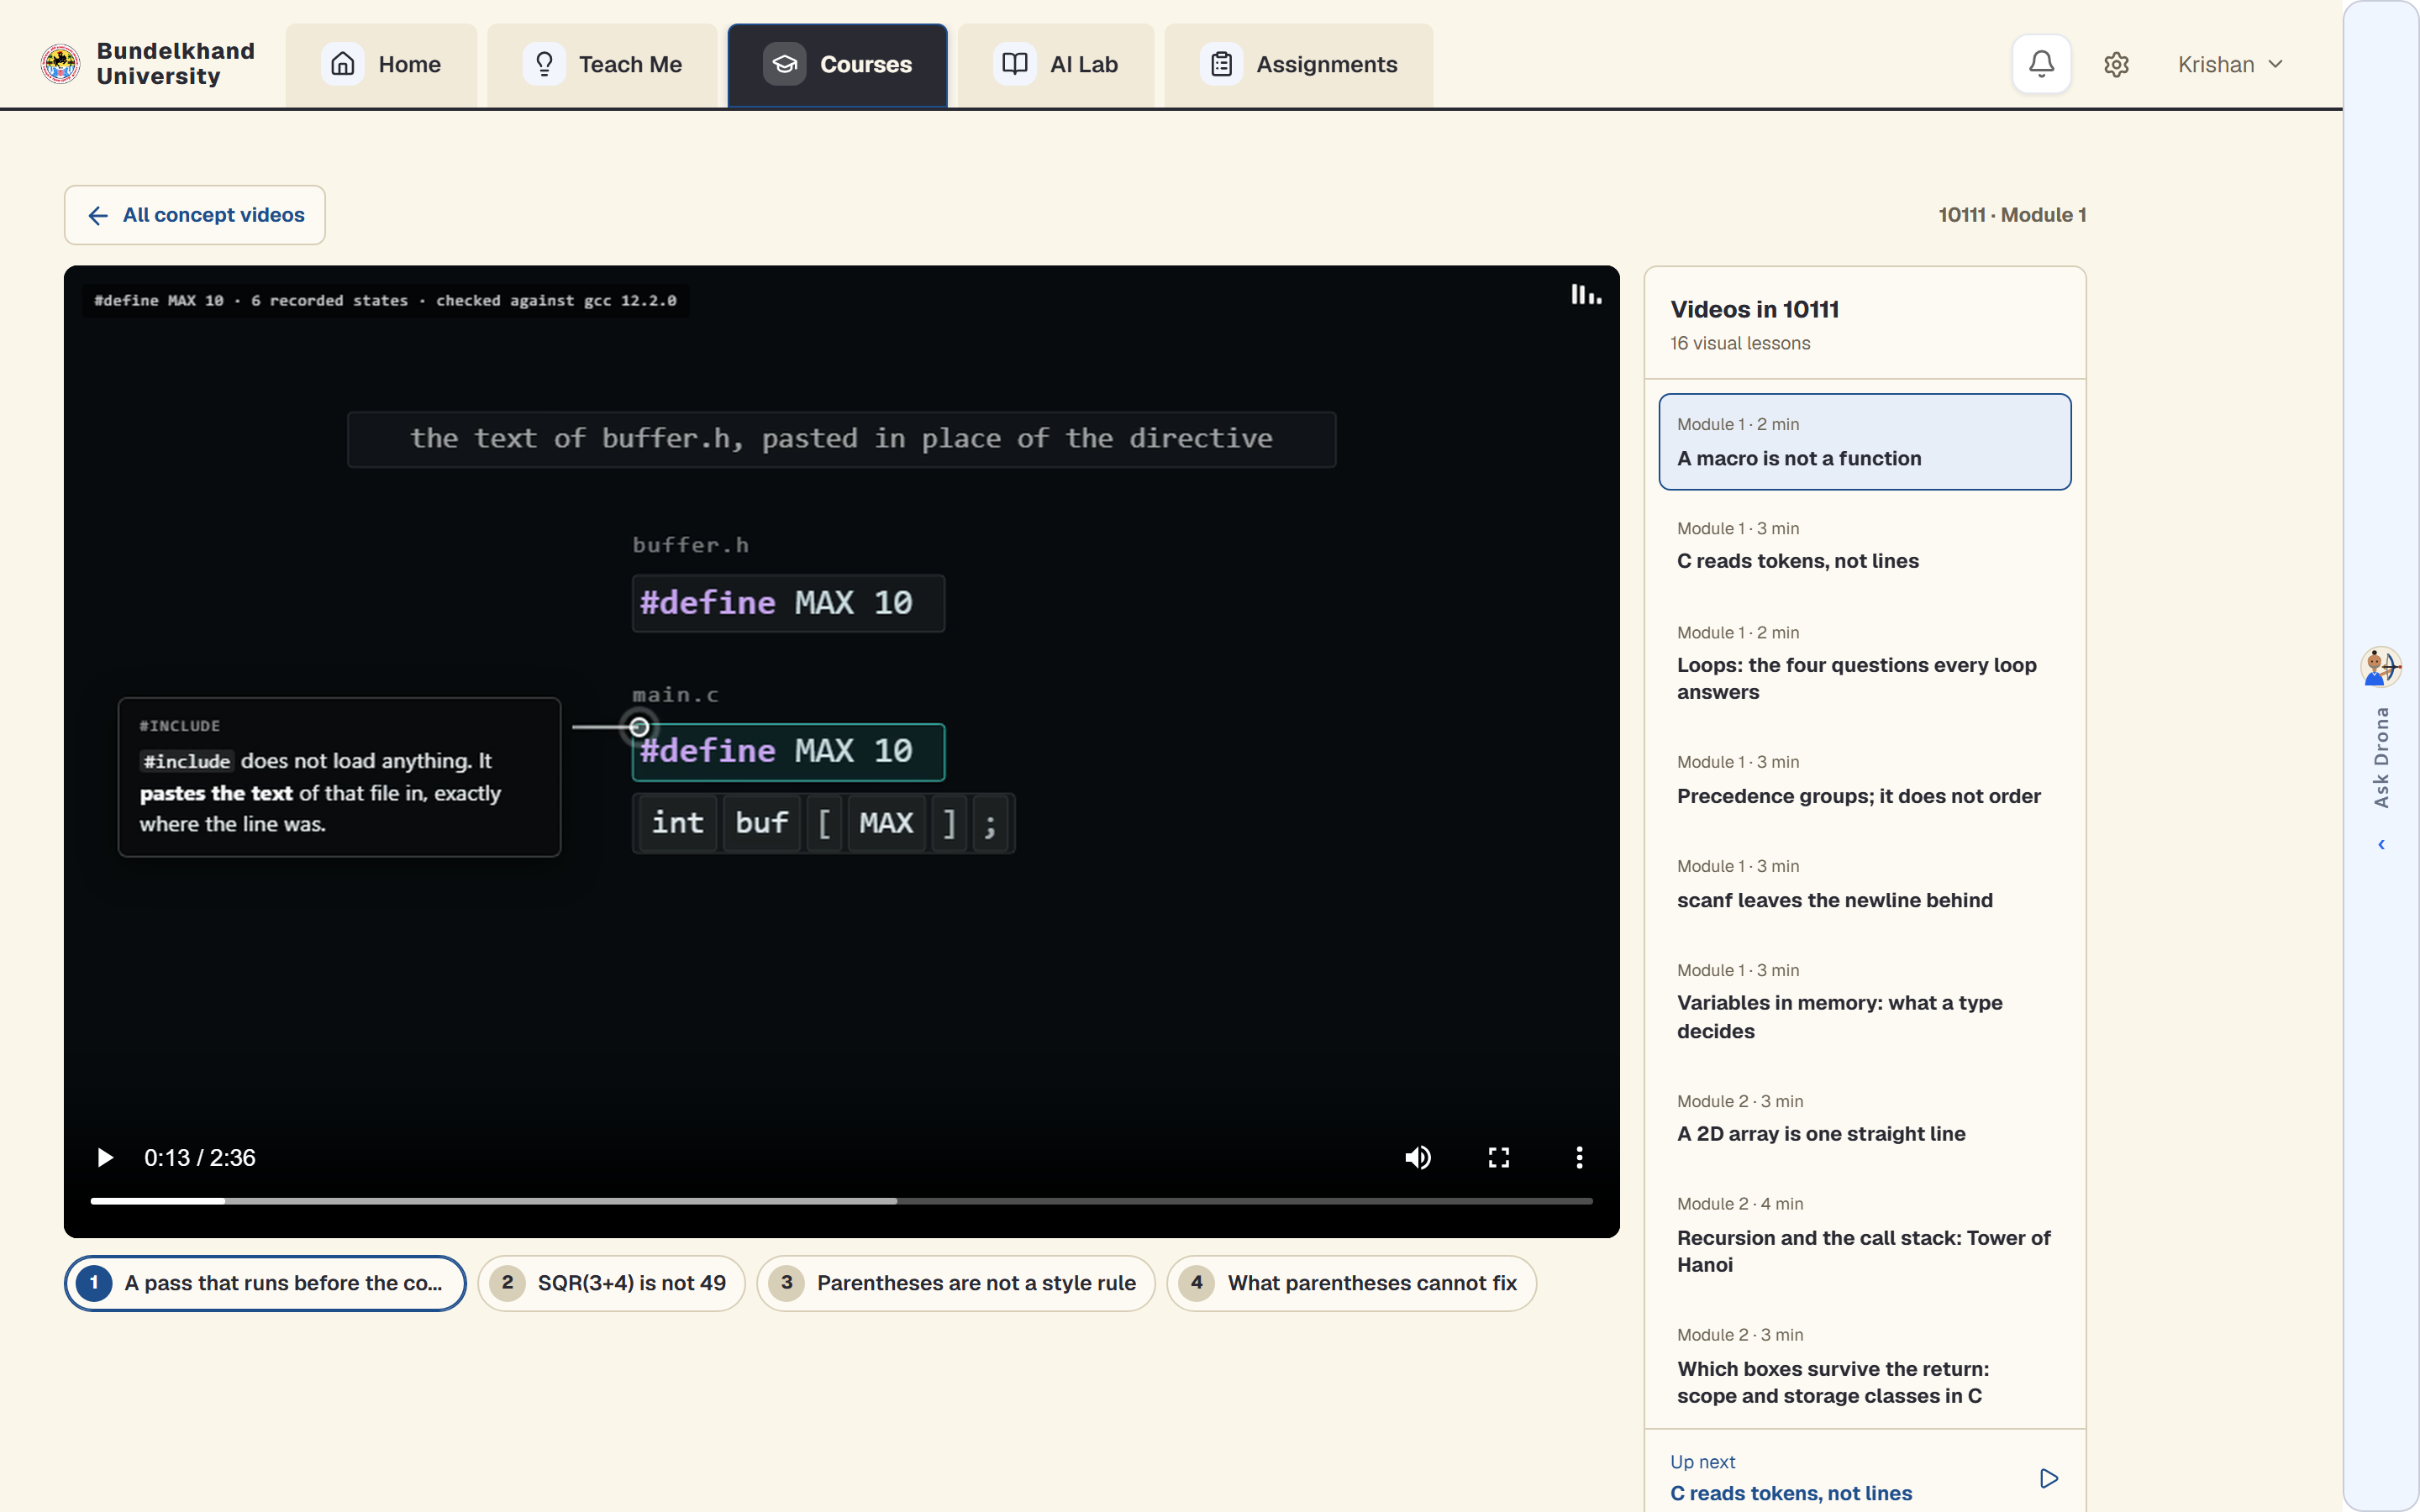Open Loops: the four questions lesson
Viewport: 2420px width, 1512px height.
tap(1864, 663)
